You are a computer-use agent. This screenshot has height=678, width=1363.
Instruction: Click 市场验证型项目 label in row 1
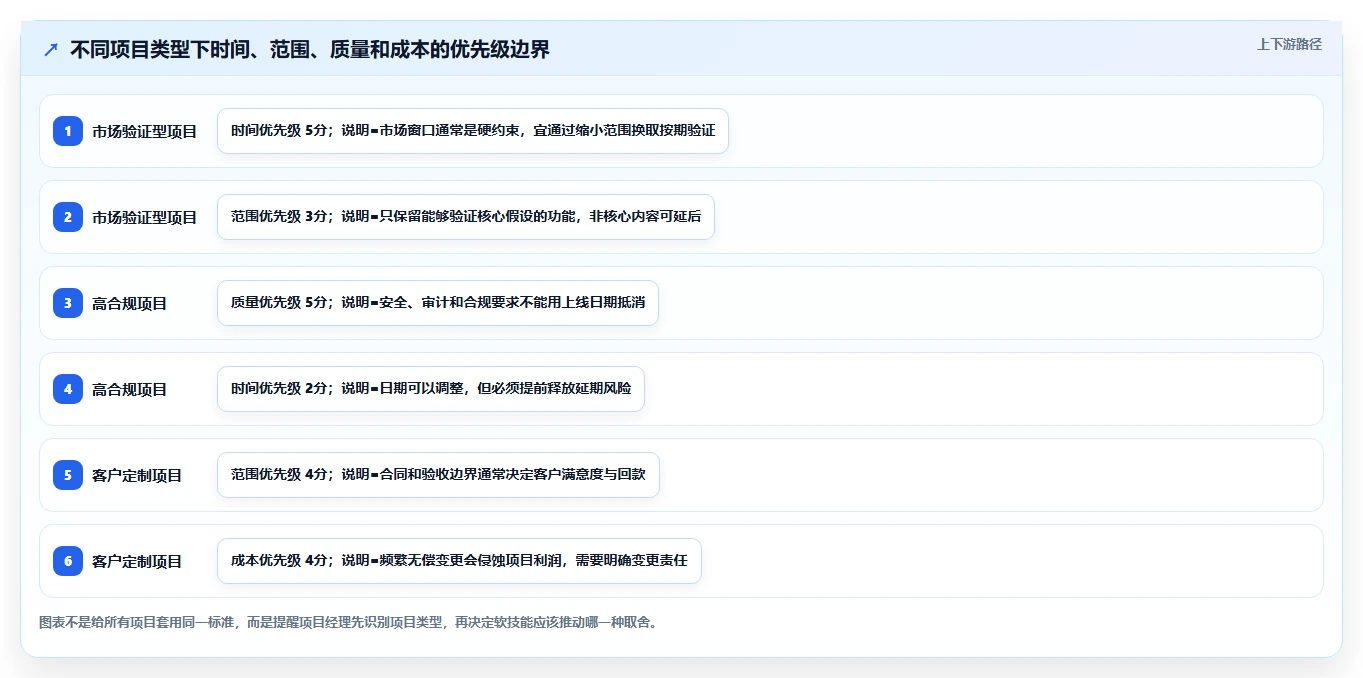click(145, 131)
